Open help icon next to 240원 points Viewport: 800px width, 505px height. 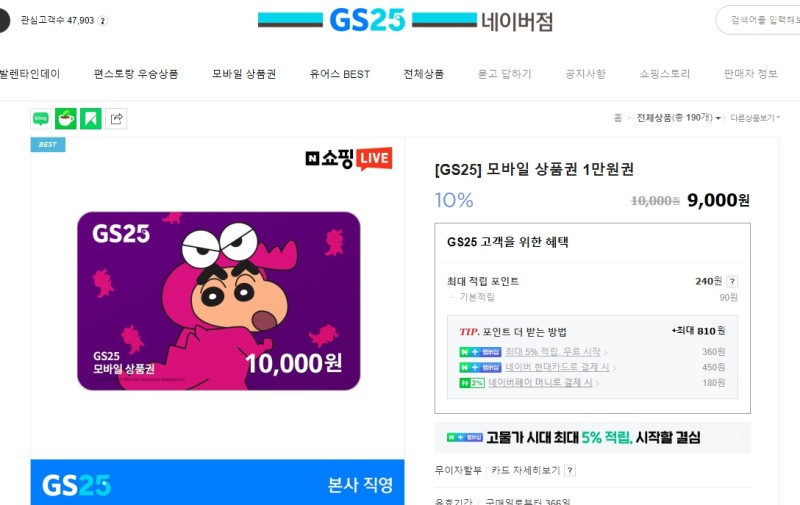(732, 281)
